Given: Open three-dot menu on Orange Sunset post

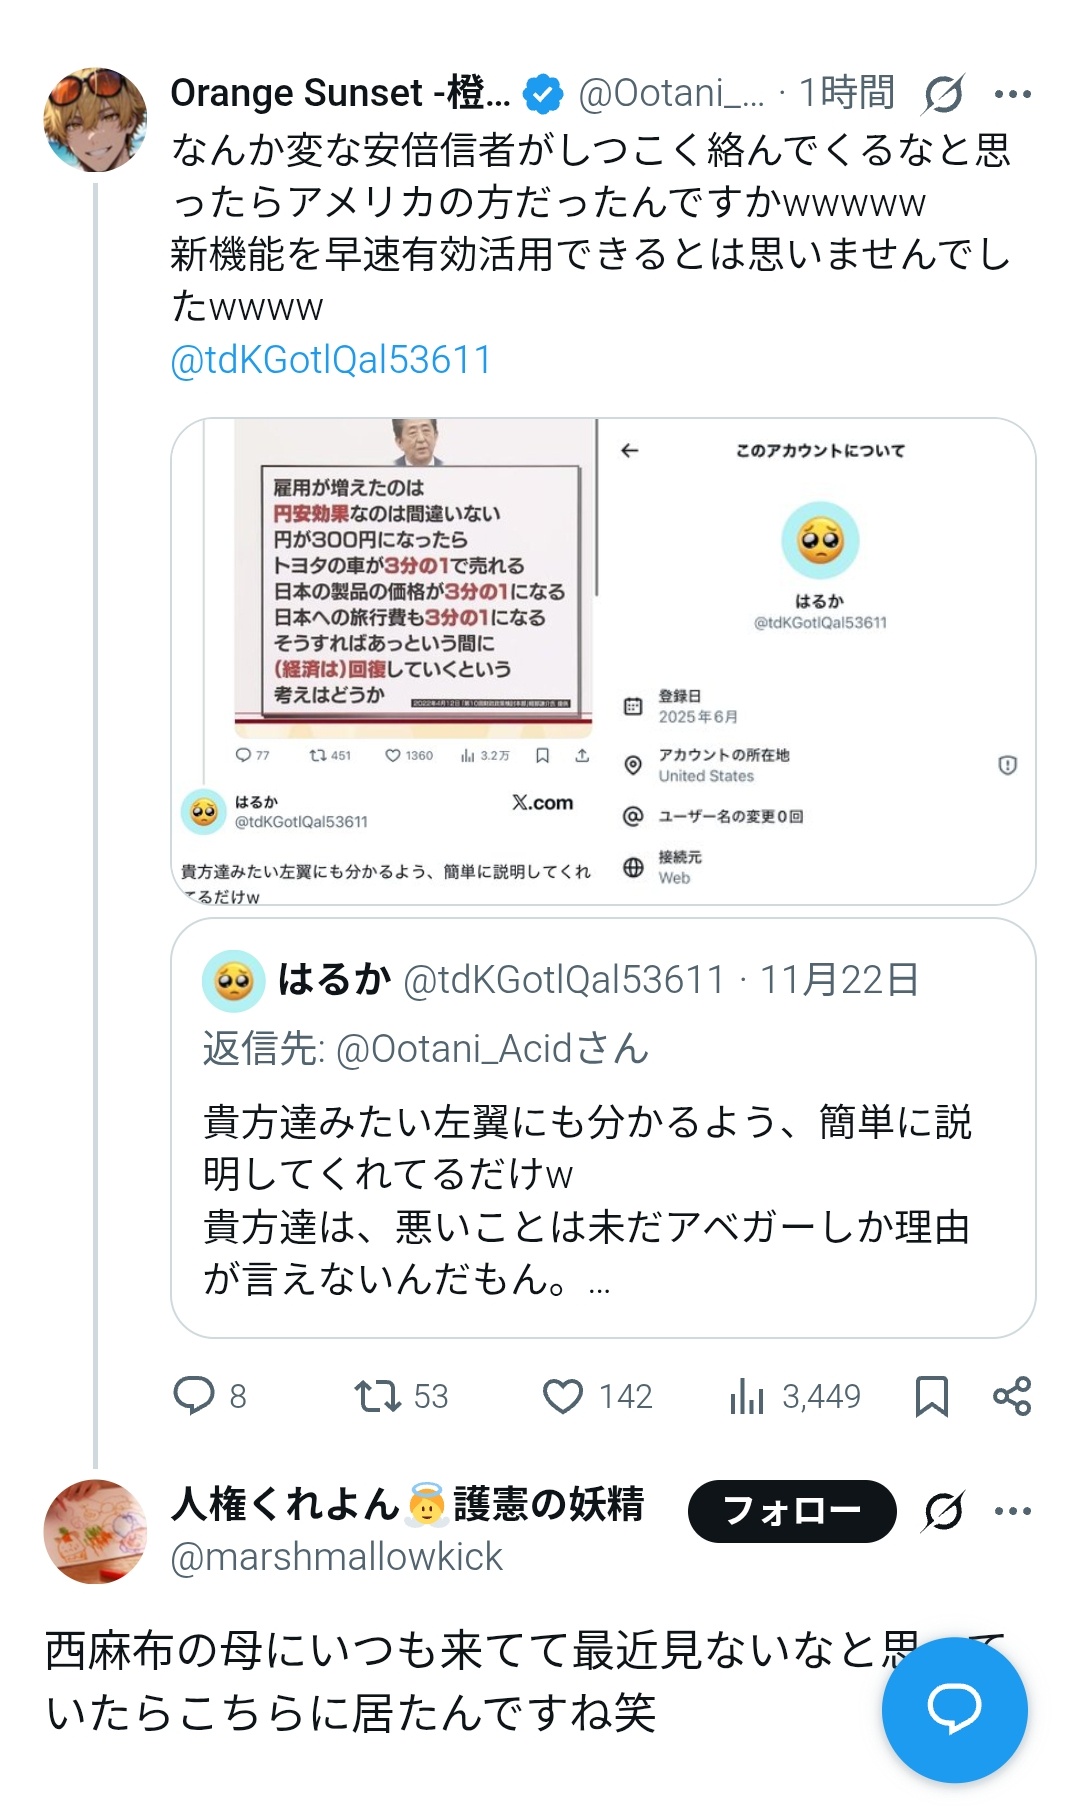Looking at the screenshot, I should click(x=1013, y=94).
